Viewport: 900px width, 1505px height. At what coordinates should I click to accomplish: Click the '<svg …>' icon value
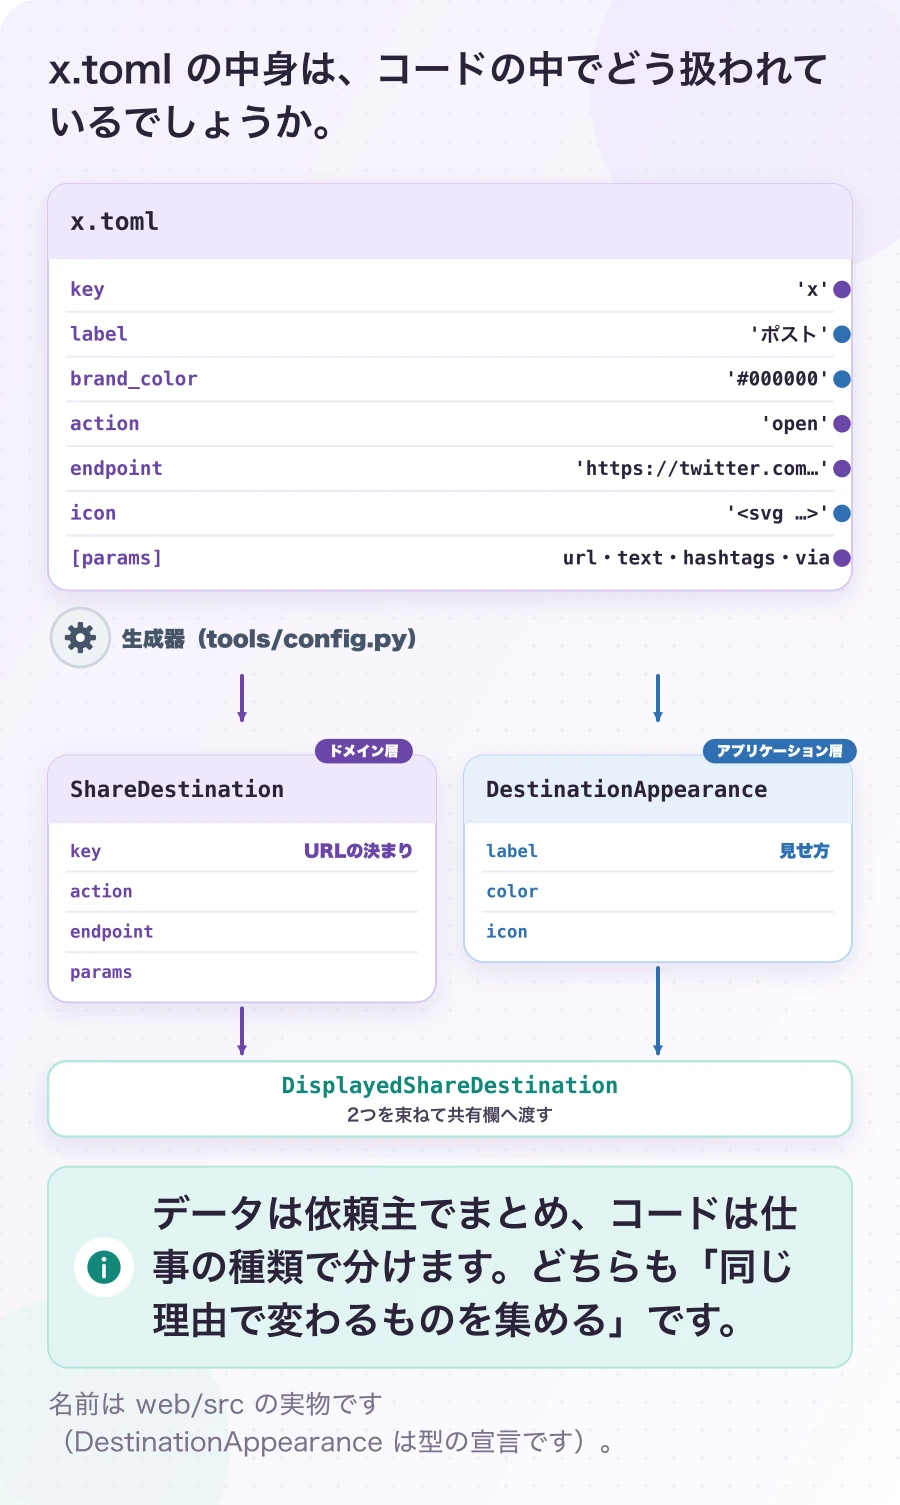coord(778,513)
